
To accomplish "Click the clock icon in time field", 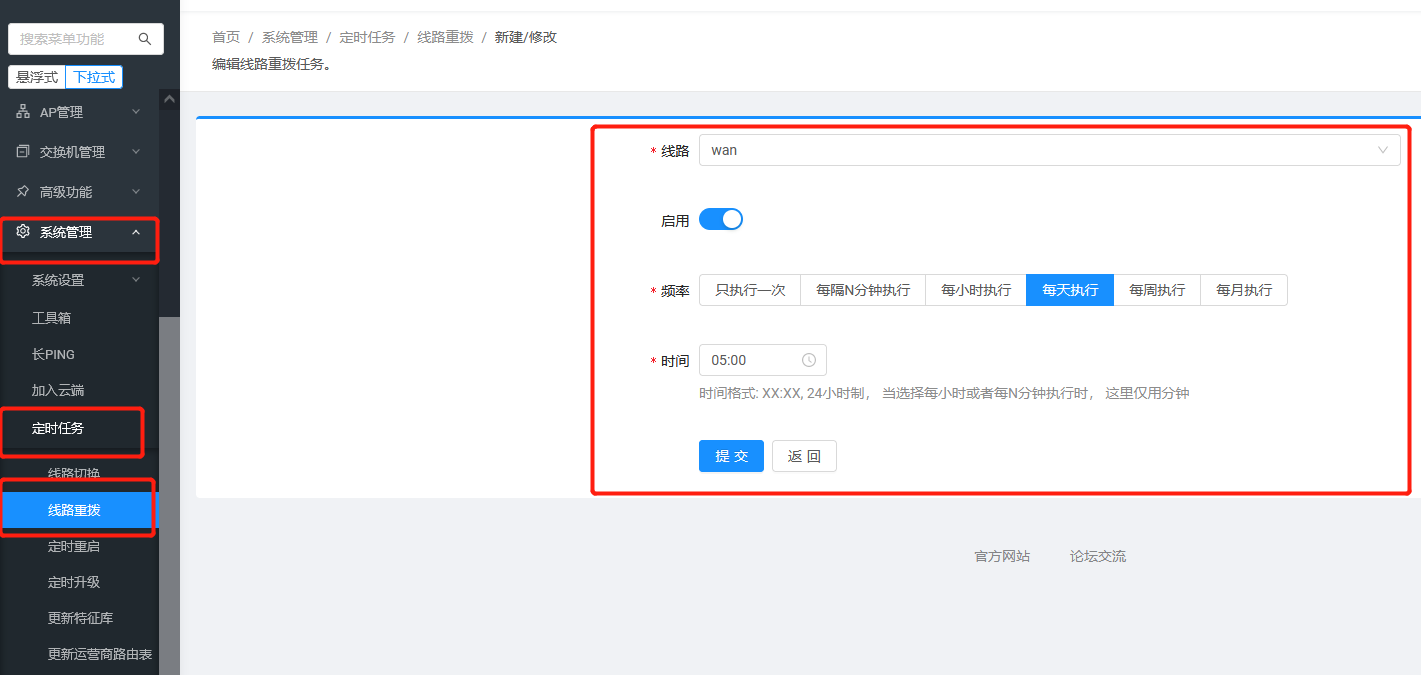I will (x=809, y=360).
